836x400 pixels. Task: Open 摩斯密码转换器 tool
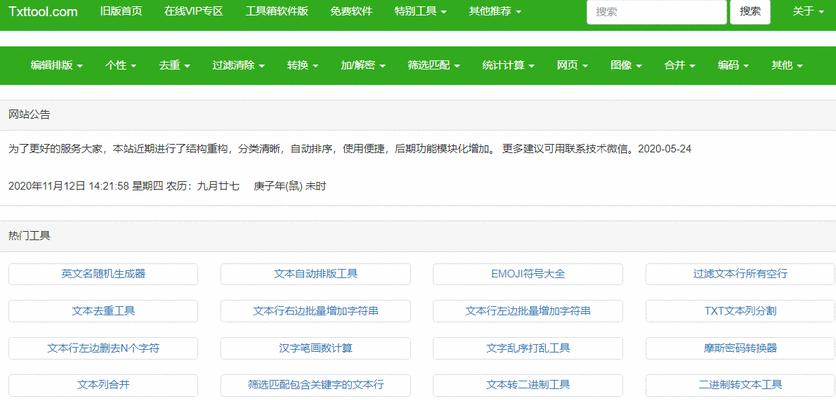click(741, 348)
